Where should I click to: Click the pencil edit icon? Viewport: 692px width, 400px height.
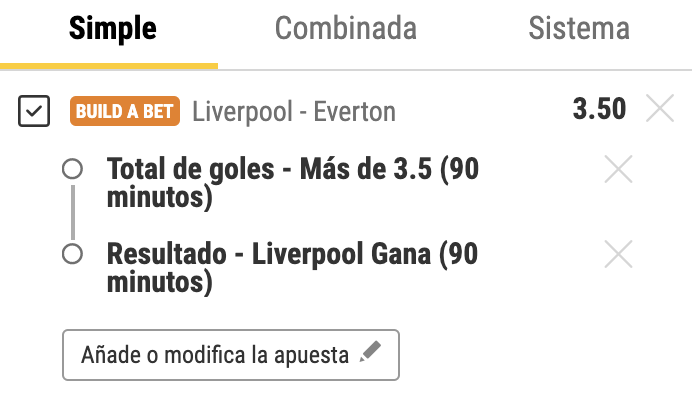370,353
